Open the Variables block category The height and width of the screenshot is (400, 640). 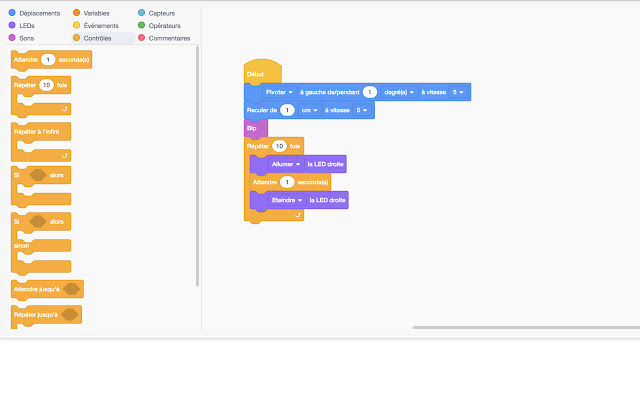coord(91,13)
